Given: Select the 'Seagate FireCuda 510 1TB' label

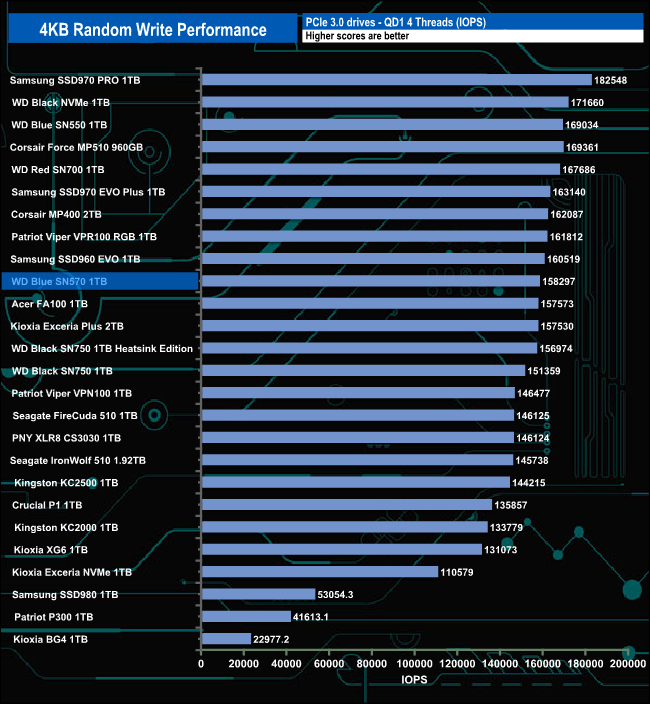Looking at the screenshot, I should (x=75, y=416).
